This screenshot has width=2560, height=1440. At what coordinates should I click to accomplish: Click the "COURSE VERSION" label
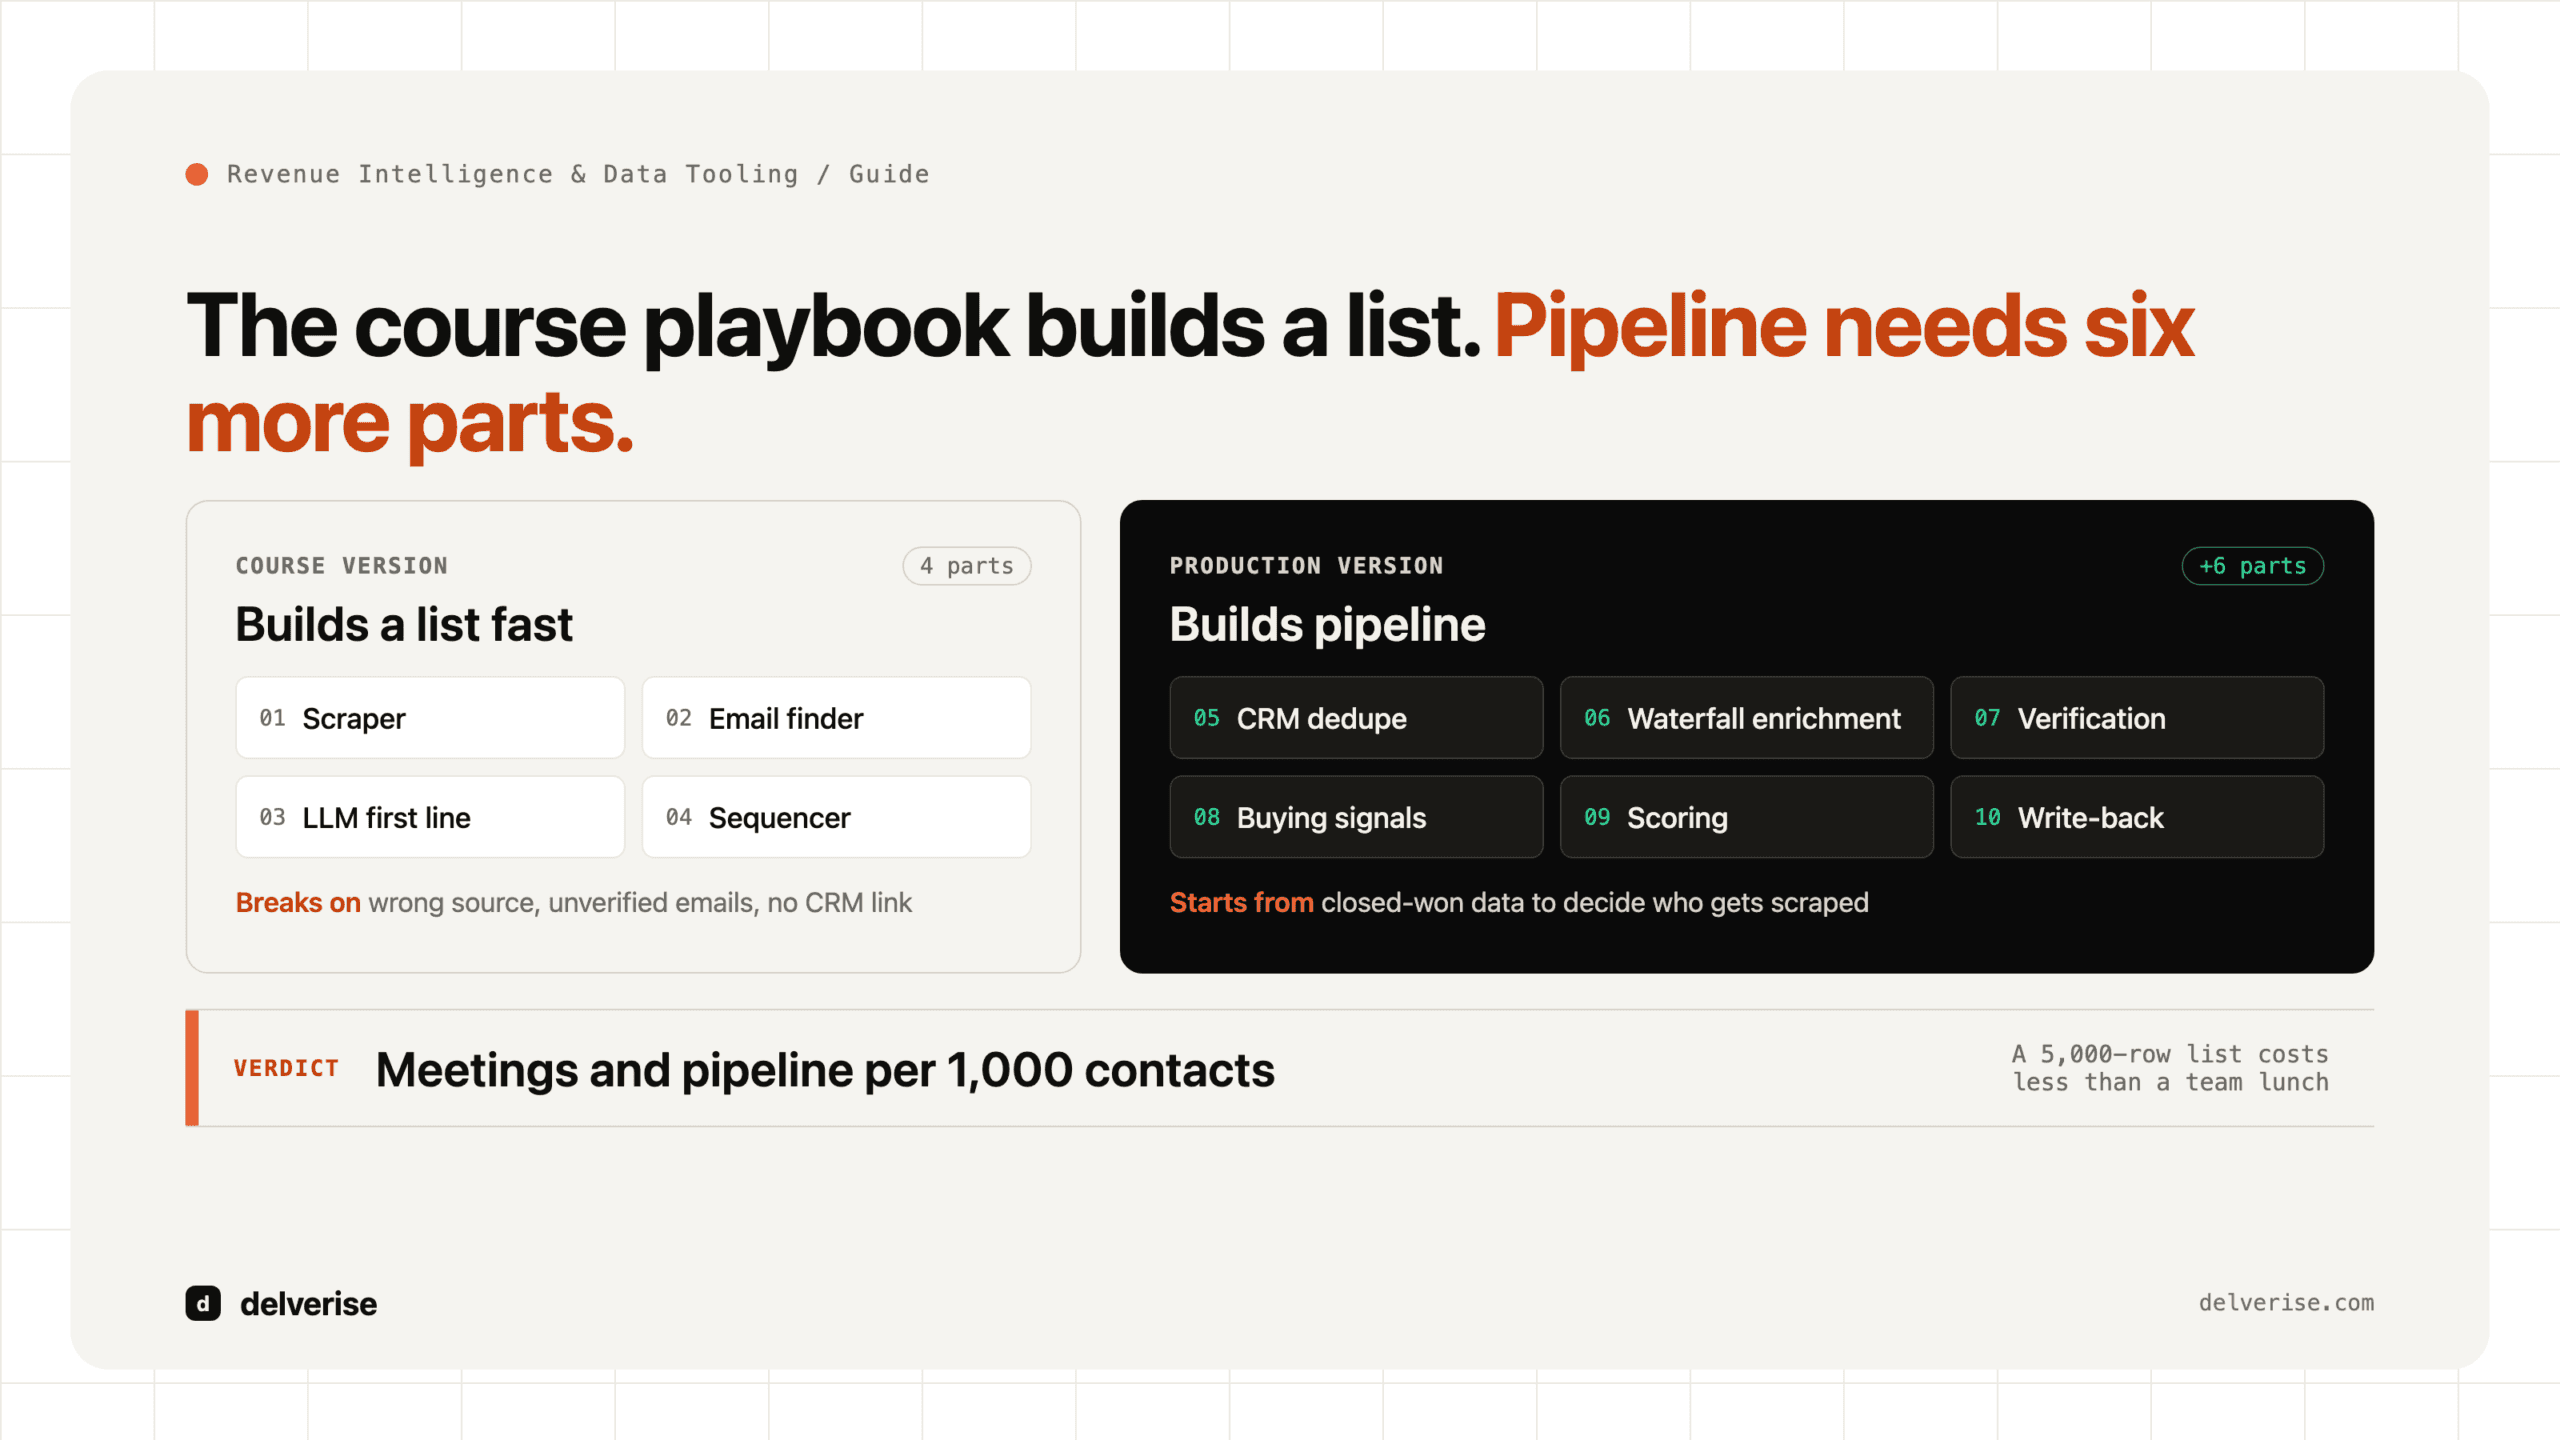pyautogui.click(x=342, y=566)
